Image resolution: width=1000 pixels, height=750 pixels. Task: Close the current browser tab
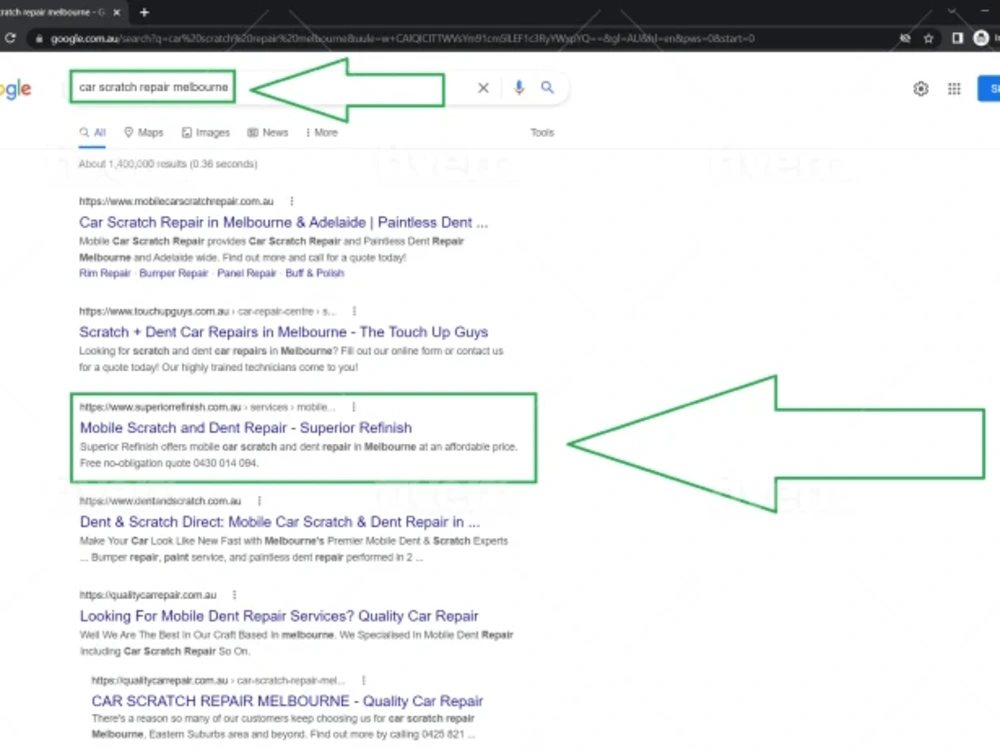(117, 12)
